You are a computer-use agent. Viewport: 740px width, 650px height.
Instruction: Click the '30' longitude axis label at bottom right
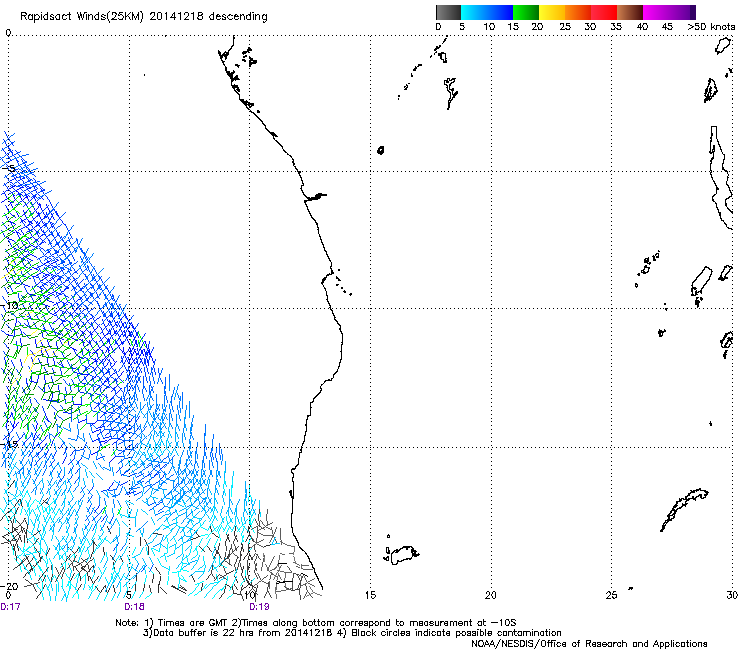pyautogui.click(x=732, y=595)
